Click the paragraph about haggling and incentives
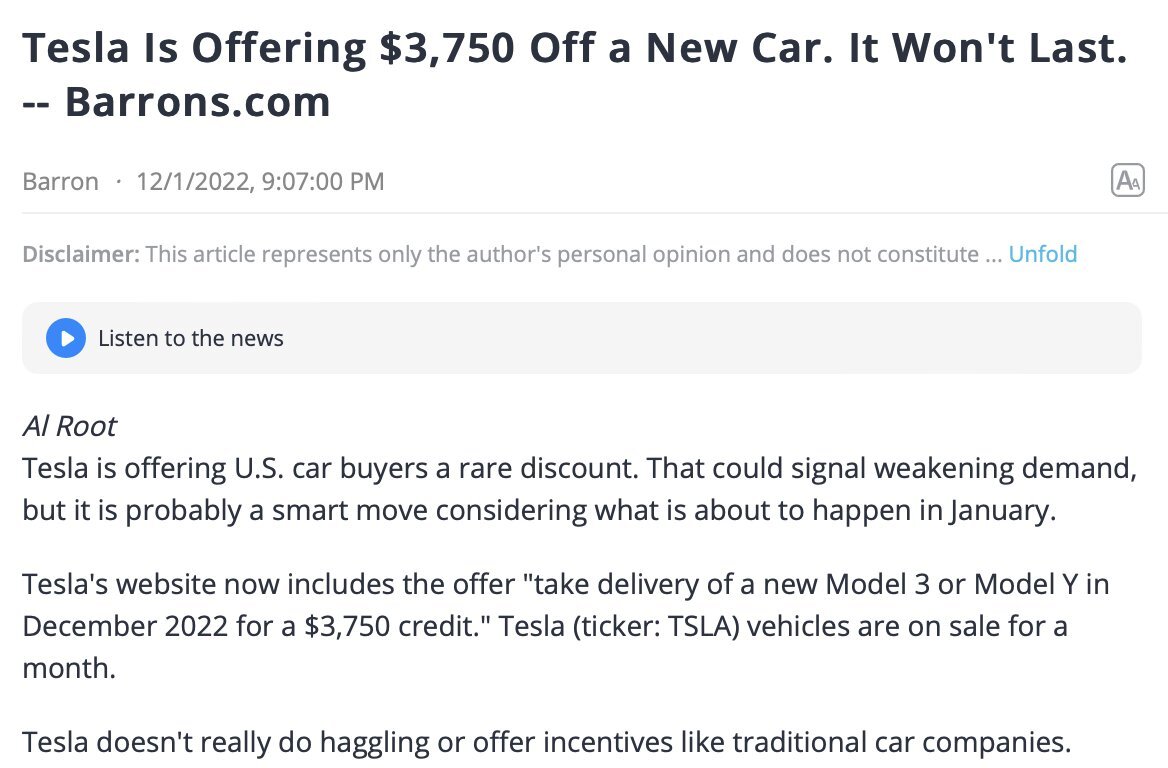The height and width of the screenshot is (768, 1168). (x=546, y=743)
